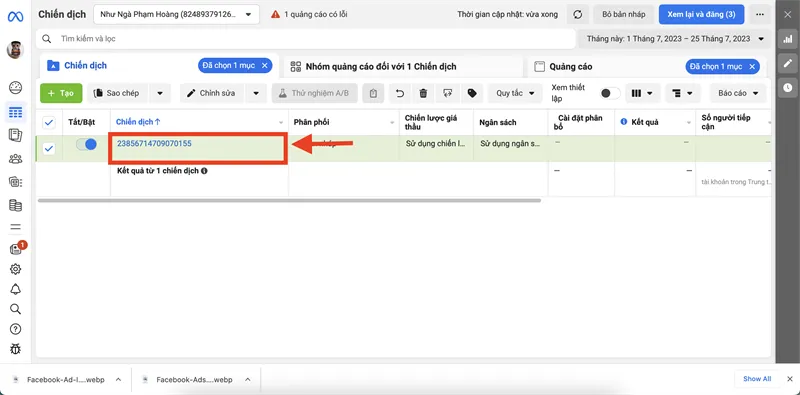Click the Kết quả column header
This screenshot has height=395, width=800.
(x=644, y=122)
